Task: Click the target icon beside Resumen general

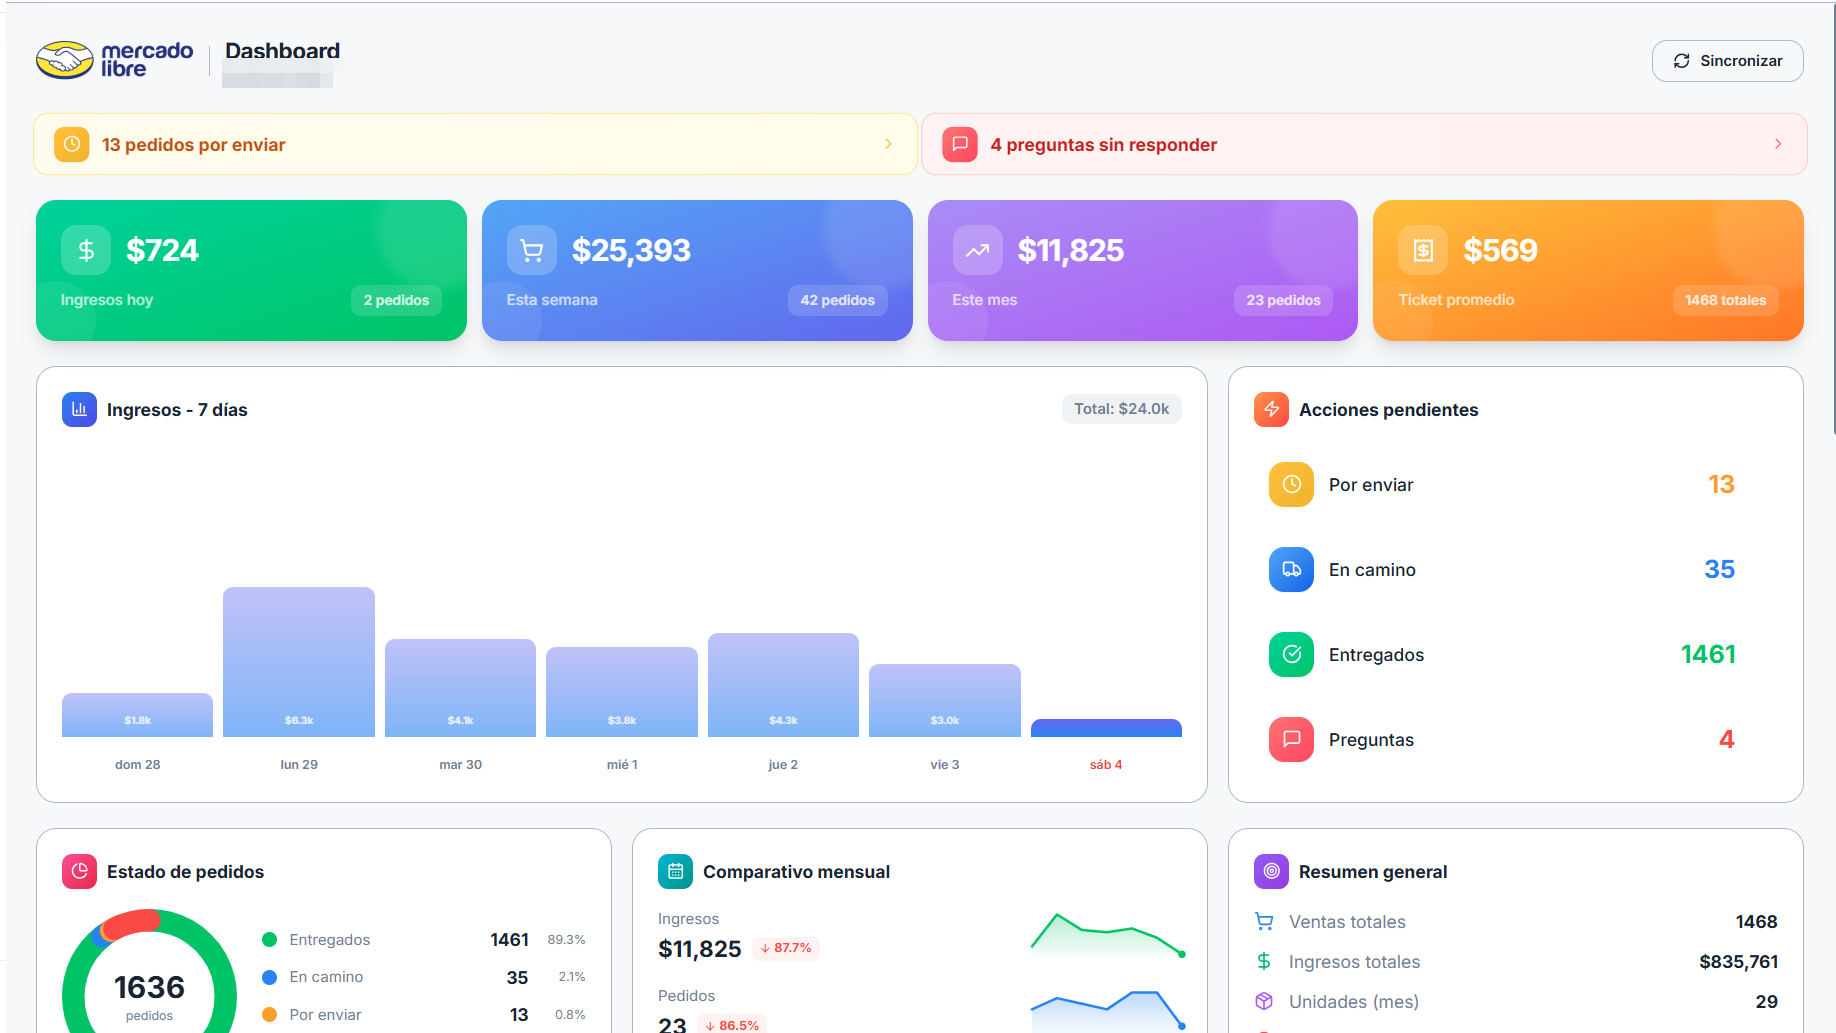Action: 1271,871
